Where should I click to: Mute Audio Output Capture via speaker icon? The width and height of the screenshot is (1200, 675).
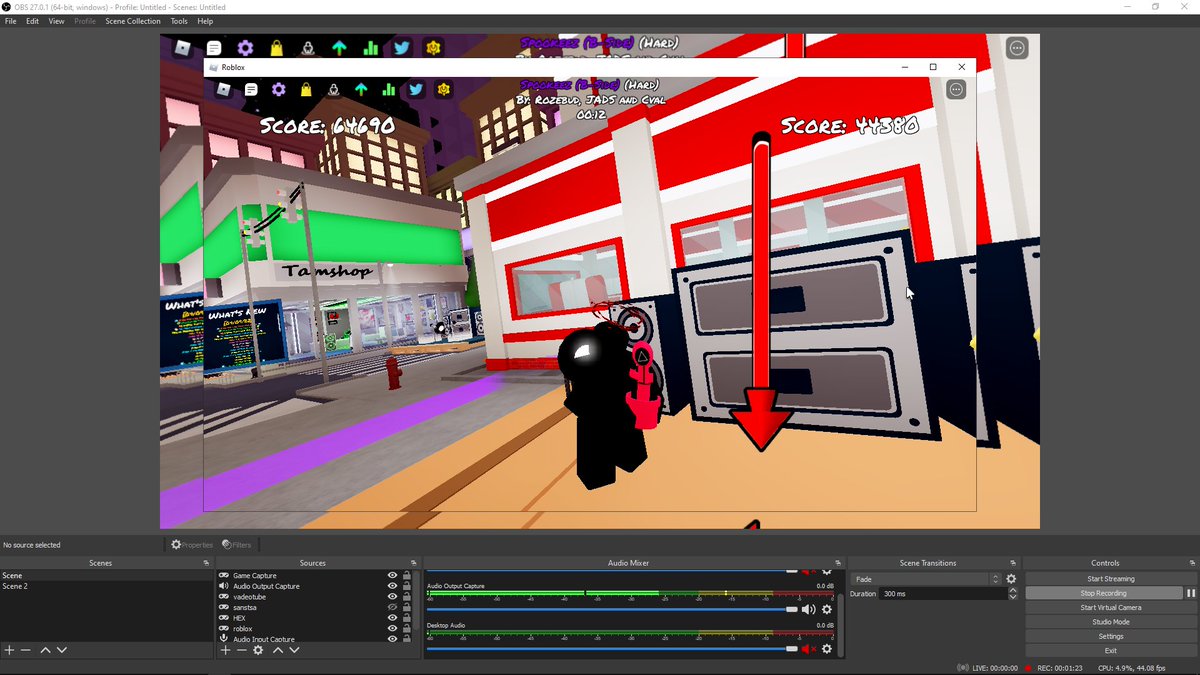coord(808,609)
